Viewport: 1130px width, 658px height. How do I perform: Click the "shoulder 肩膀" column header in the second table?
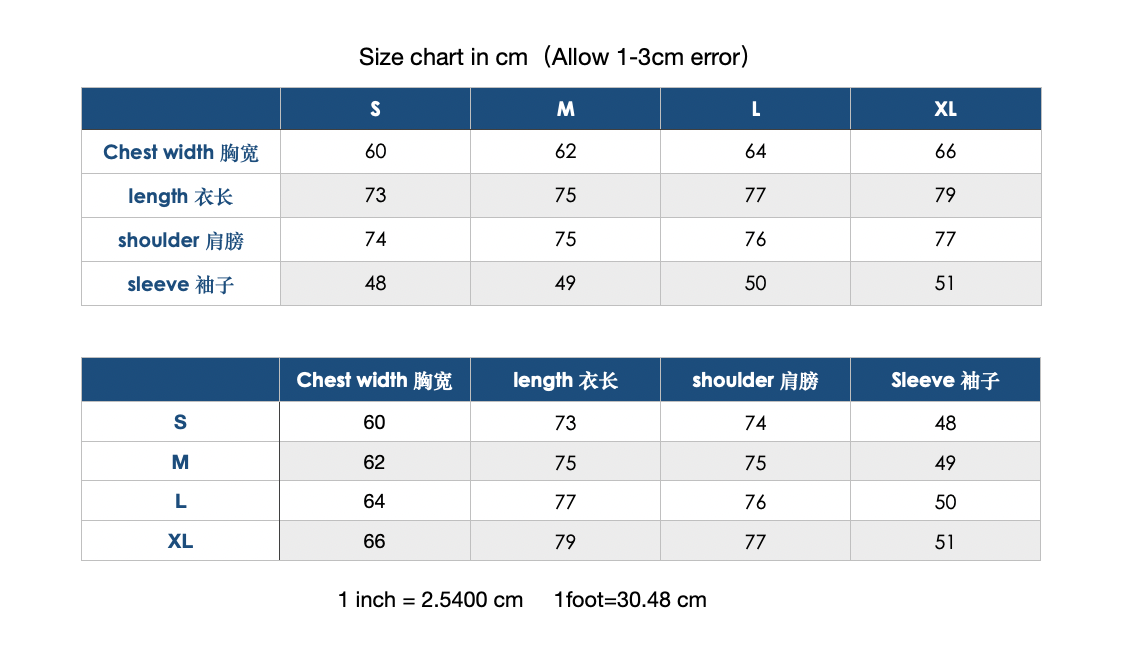755,380
